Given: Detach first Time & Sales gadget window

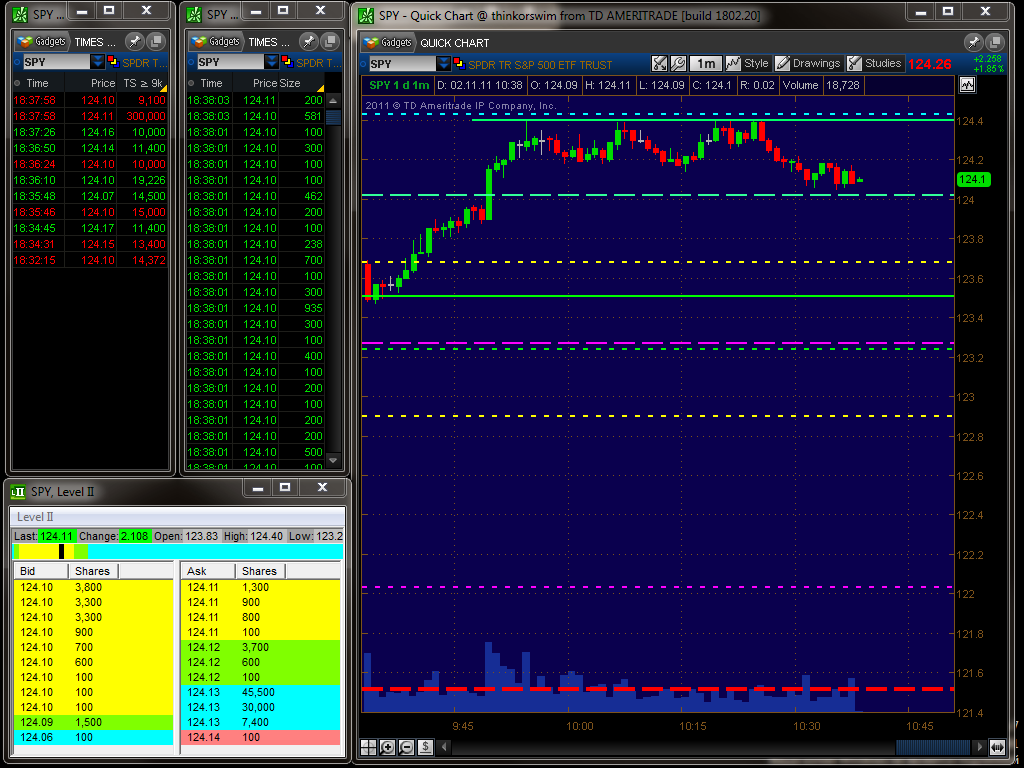Looking at the screenshot, I should point(156,41).
